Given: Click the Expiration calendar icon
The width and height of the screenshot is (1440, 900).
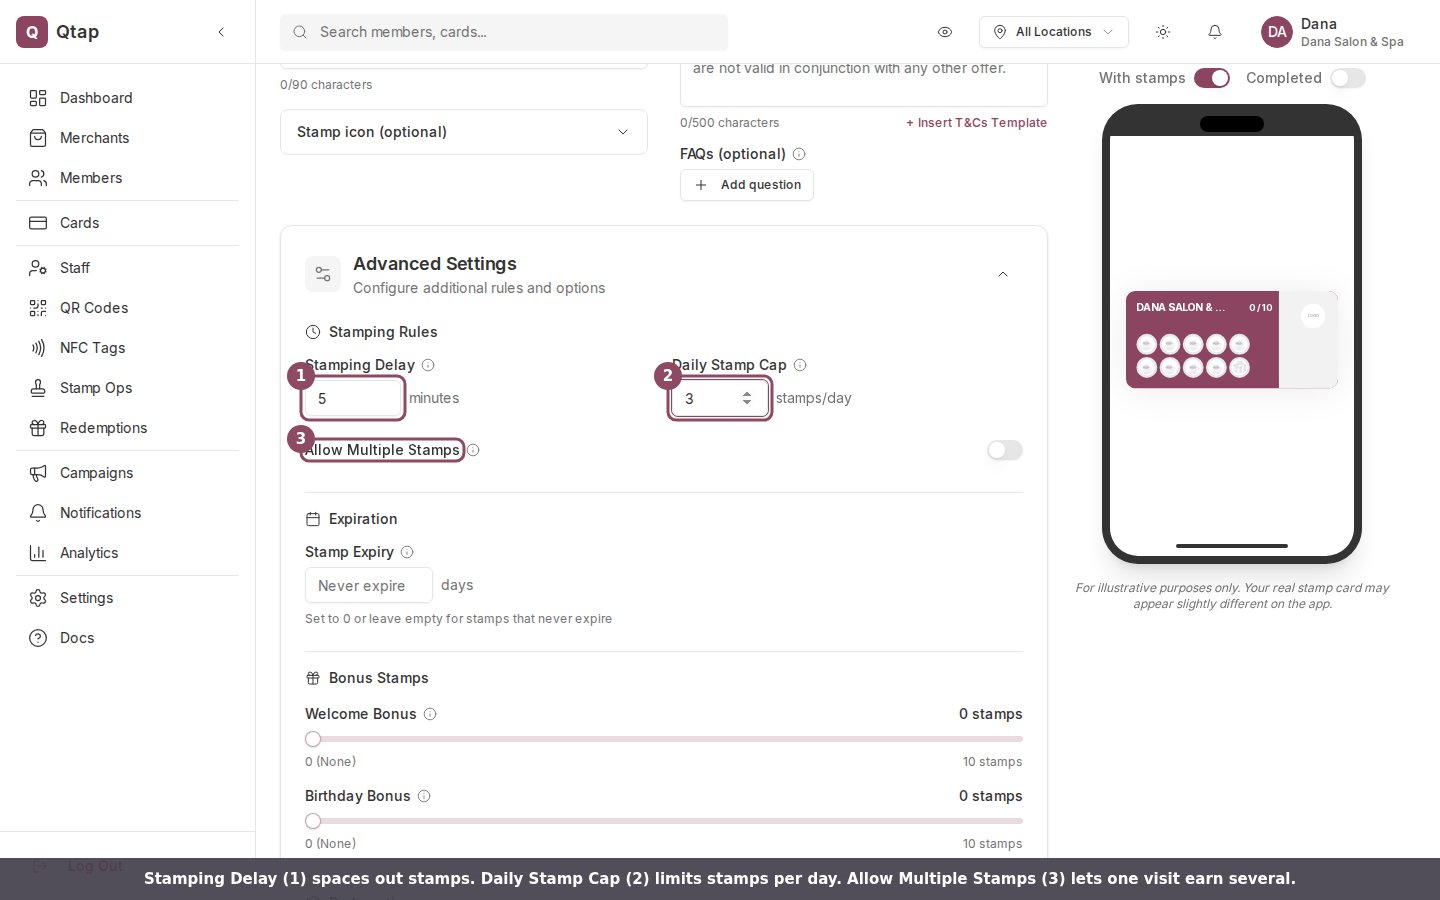Looking at the screenshot, I should pyautogui.click(x=313, y=519).
